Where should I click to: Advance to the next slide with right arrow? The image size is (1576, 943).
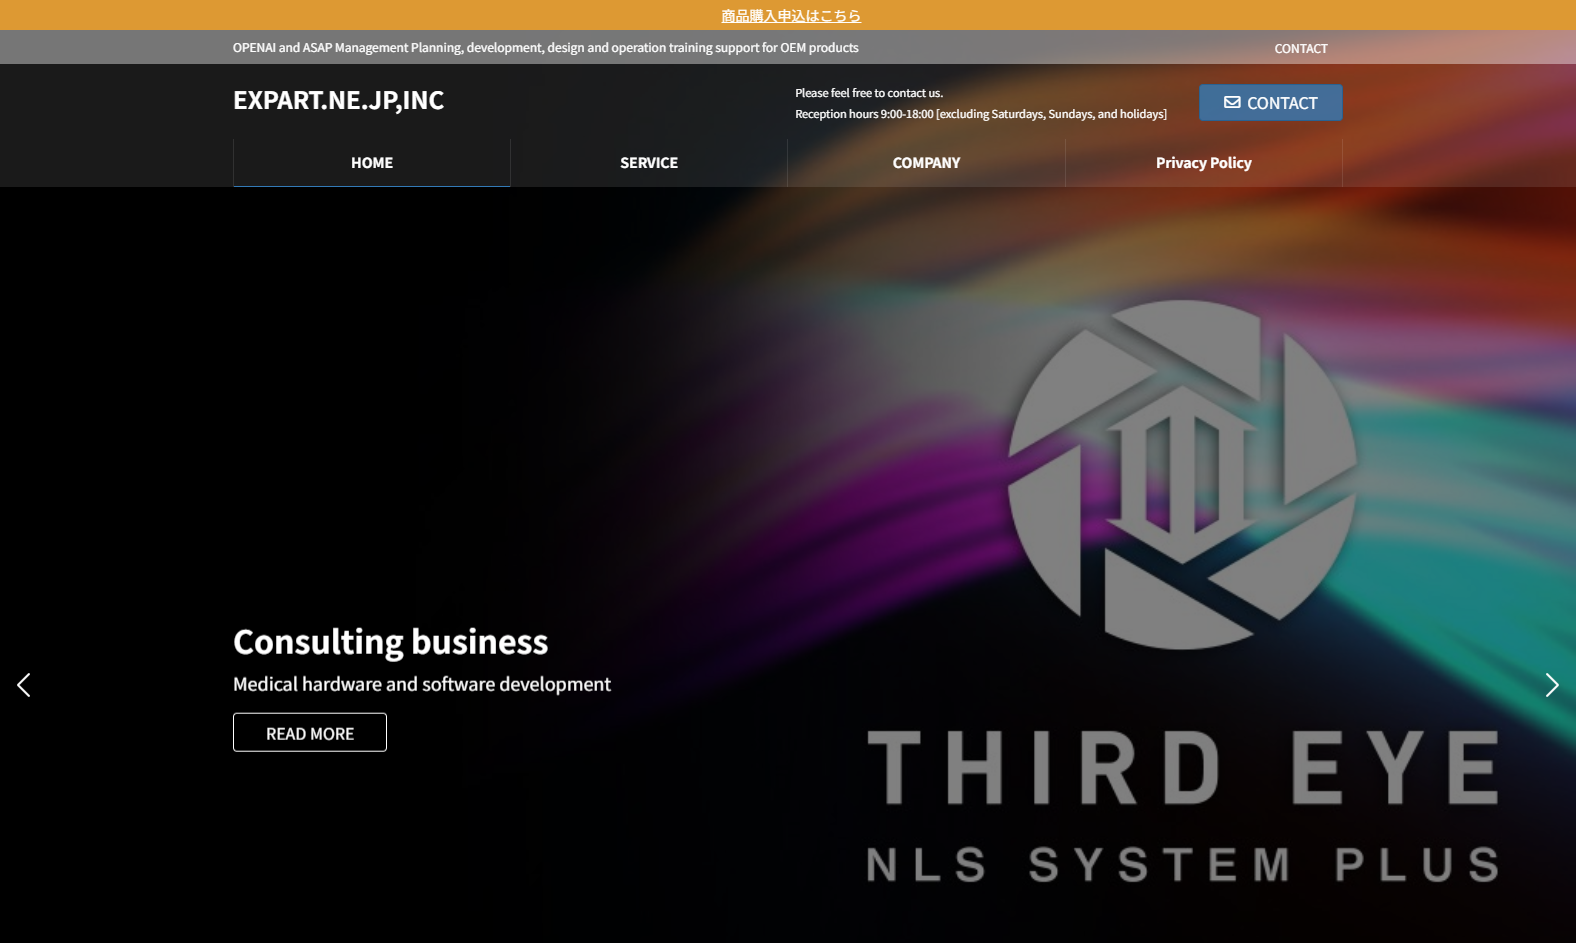pos(1551,685)
